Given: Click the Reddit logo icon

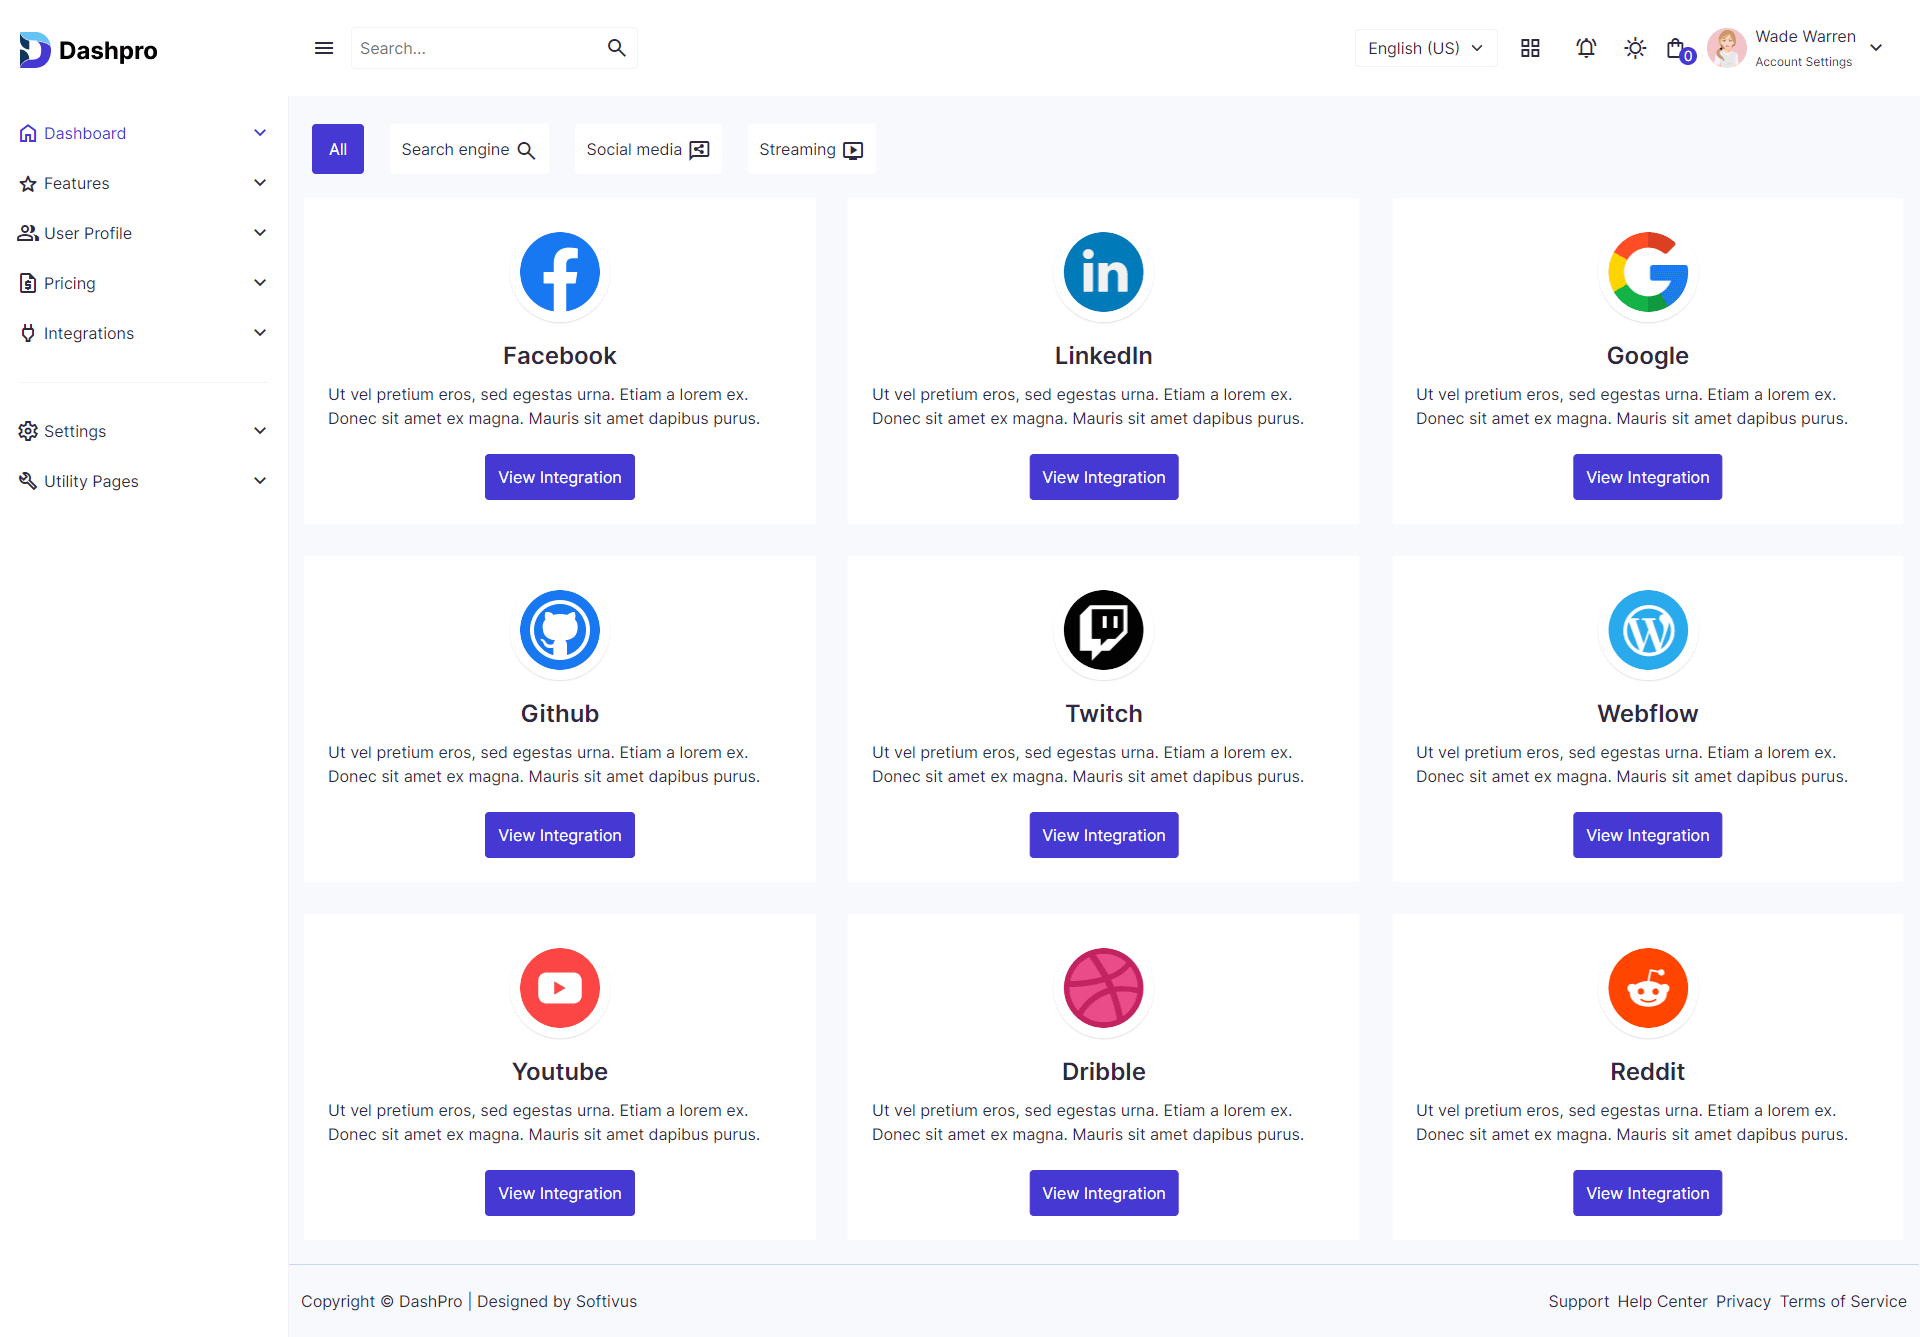Looking at the screenshot, I should (1647, 988).
